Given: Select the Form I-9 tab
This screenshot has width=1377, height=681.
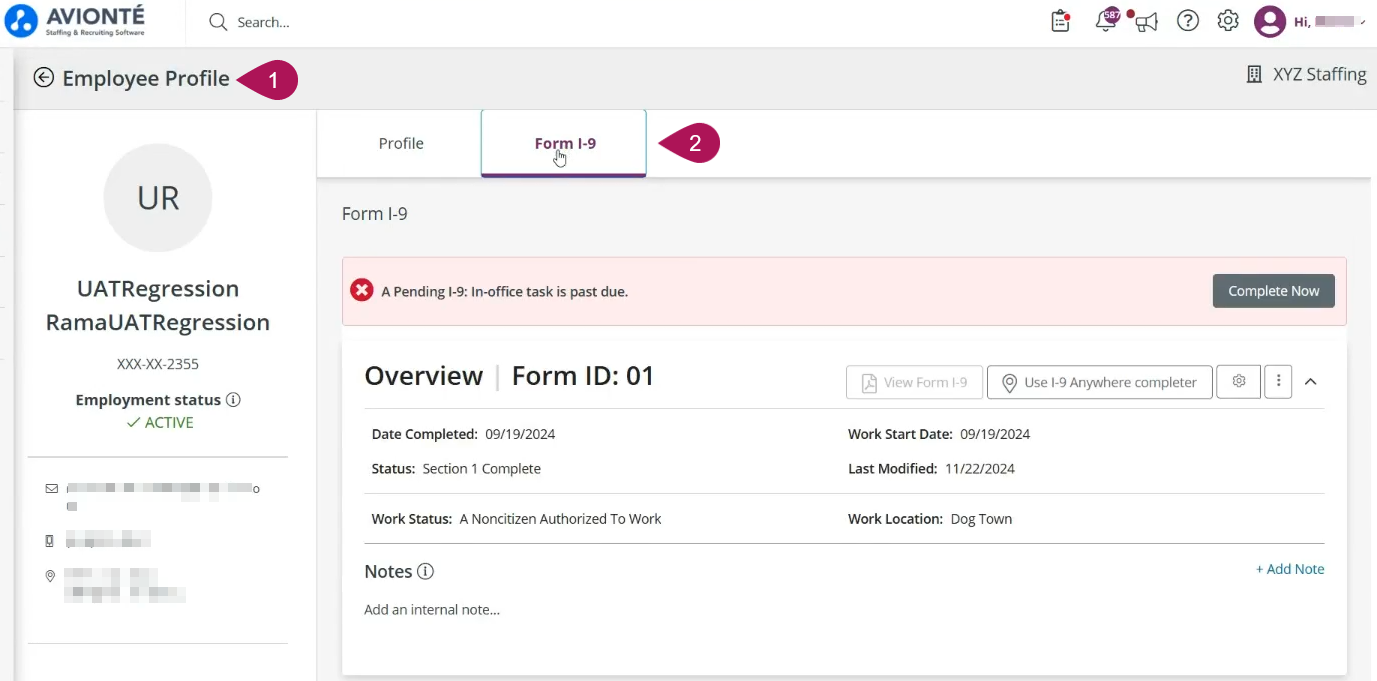Looking at the screenshot, I should pos(564,144).
